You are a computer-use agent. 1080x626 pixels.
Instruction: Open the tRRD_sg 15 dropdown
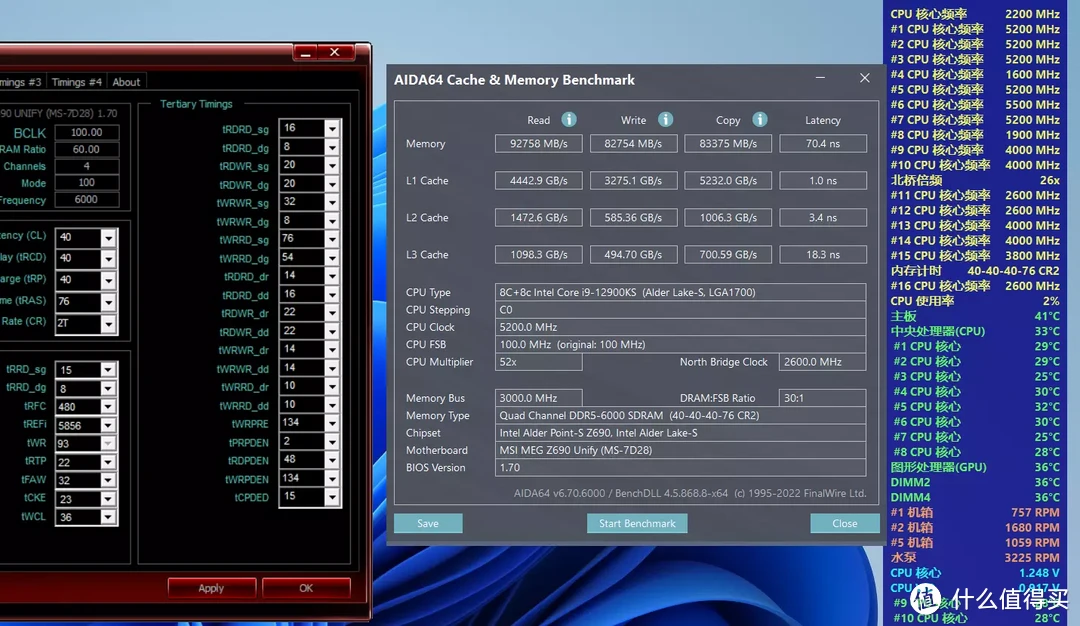click(107, 370)
